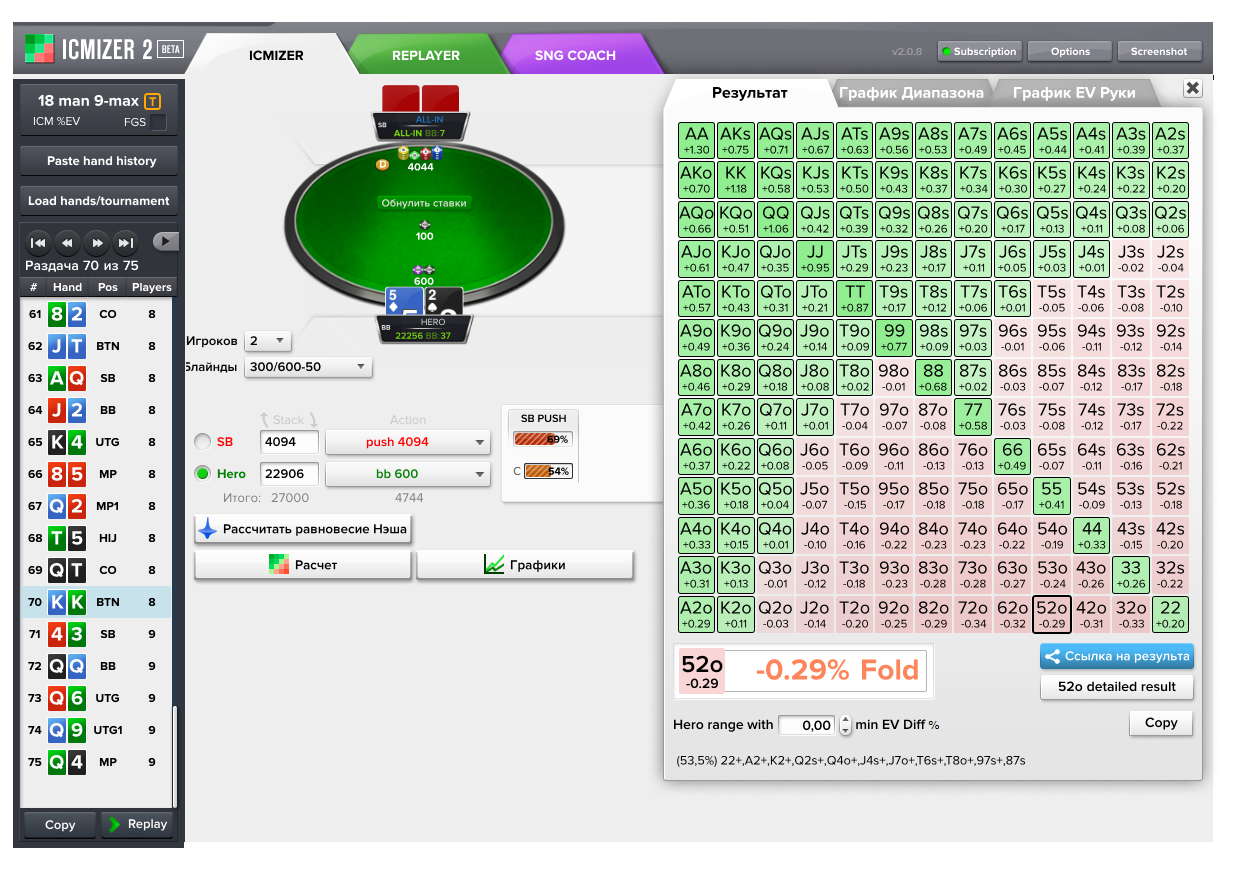The height and width of the screenshot is (878, 1238).
Task: Open the Игроков players count dropdown
Action: 267,341
